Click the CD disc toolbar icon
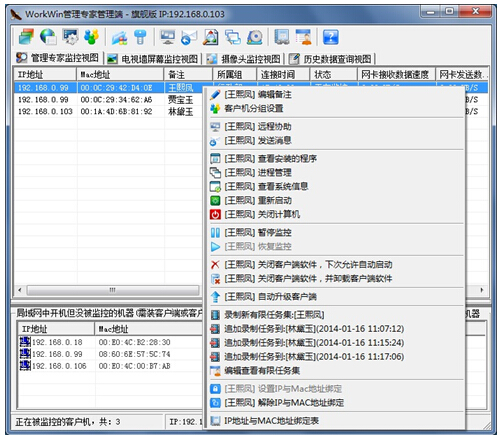This screenshot has width=500, height=435. 254,37
